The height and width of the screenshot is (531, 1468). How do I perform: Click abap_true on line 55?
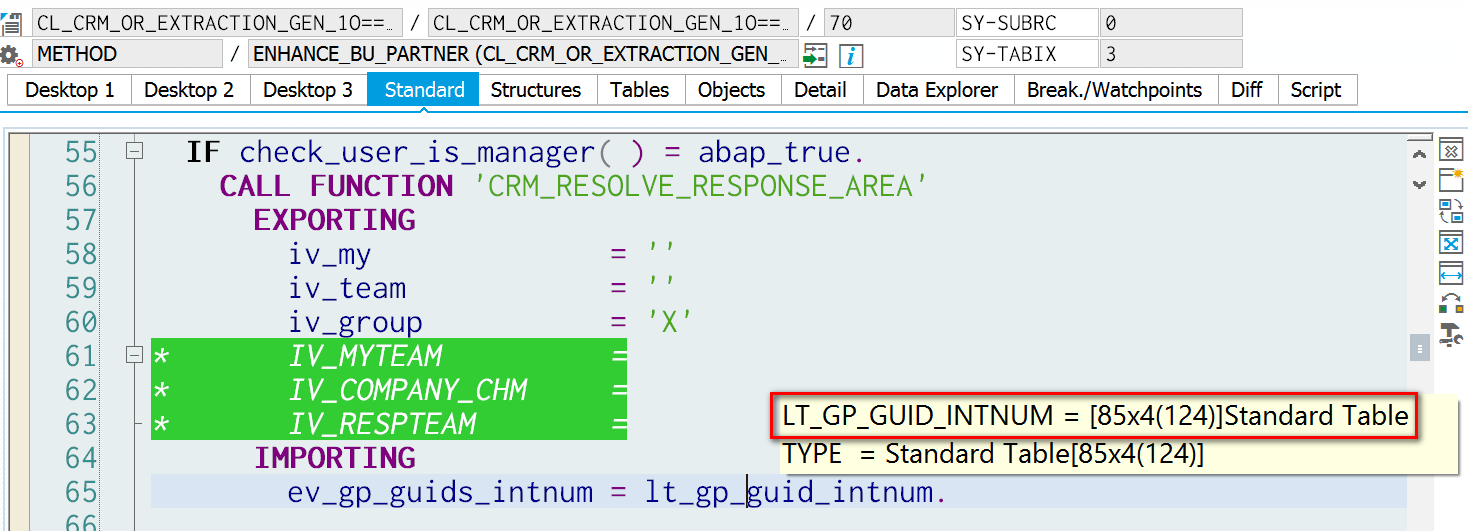click(775, 153)
